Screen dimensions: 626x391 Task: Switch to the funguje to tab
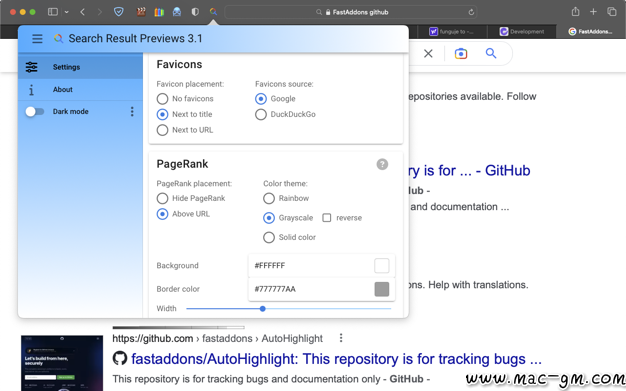pyautogui.click(x=453, y=32)
